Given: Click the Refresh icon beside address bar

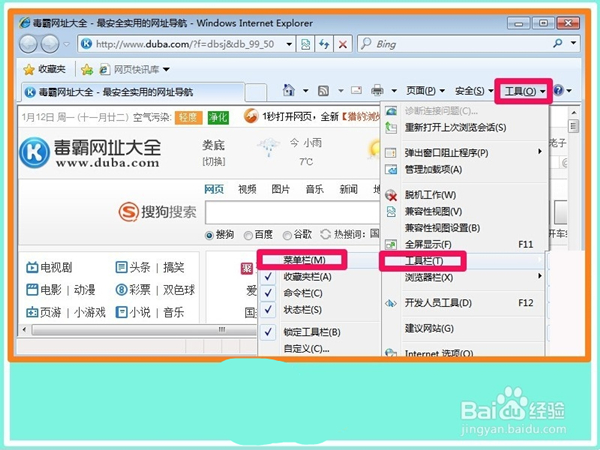Looking at the screenshot, I should [x=324, y=44].
